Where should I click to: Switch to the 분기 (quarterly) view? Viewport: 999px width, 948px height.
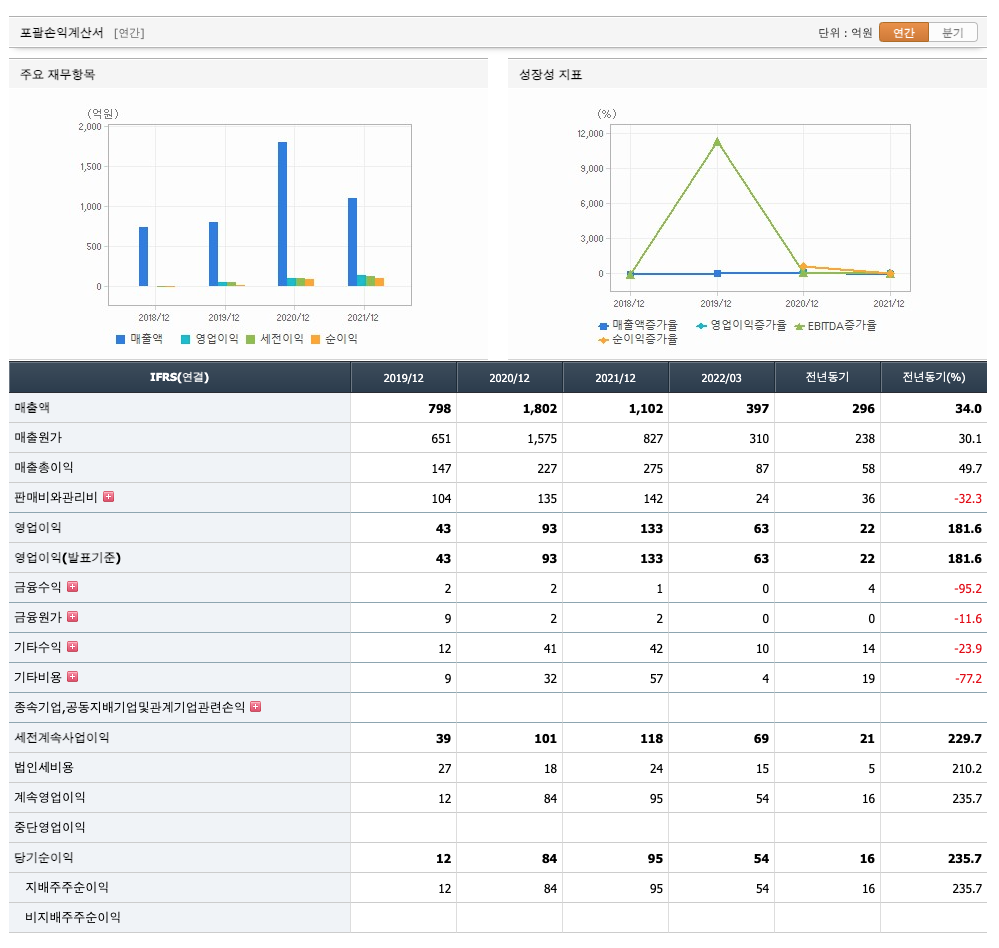tap(952, 32)
